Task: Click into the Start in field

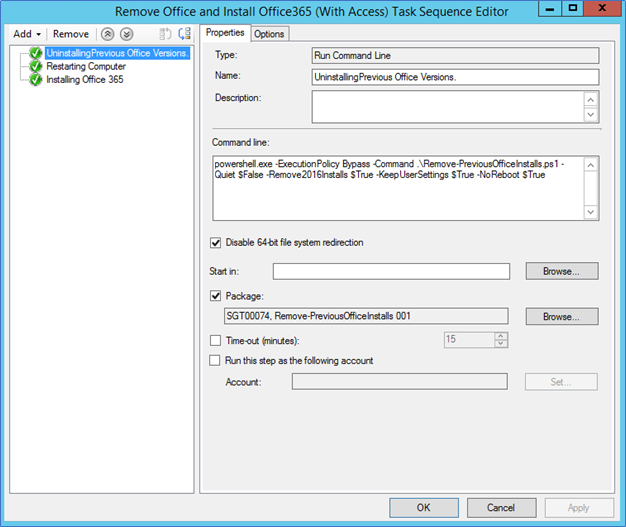Action: pyautogui.click(x=391, y=271)
